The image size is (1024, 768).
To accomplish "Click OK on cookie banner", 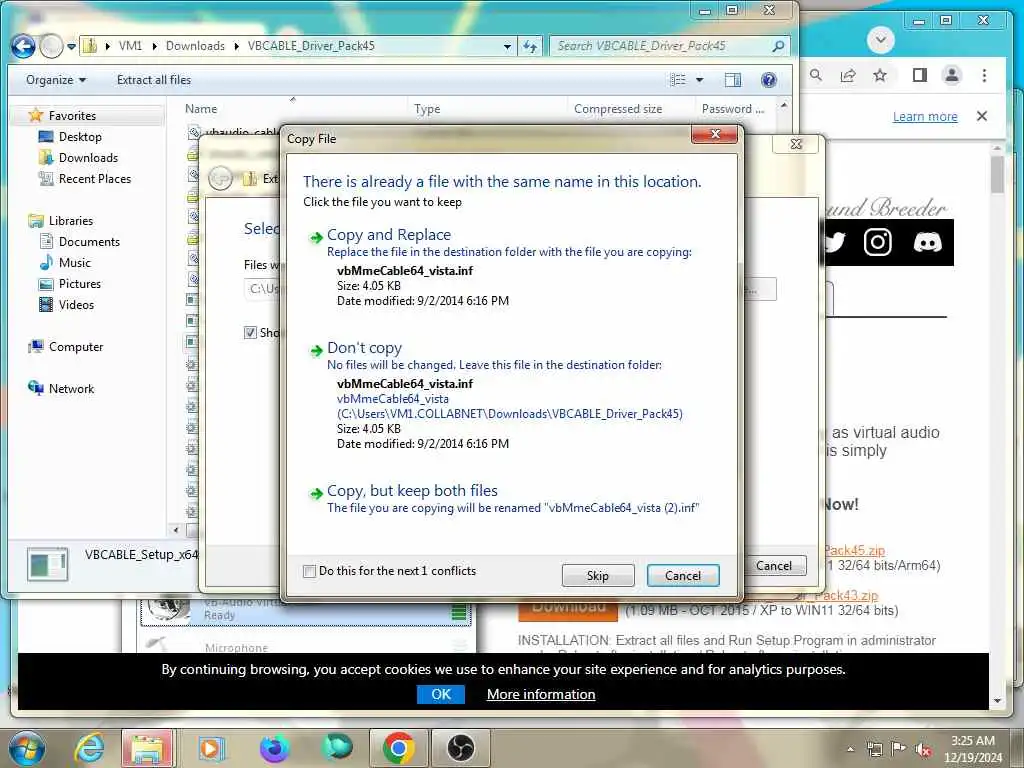I will (x=441, y=694).
